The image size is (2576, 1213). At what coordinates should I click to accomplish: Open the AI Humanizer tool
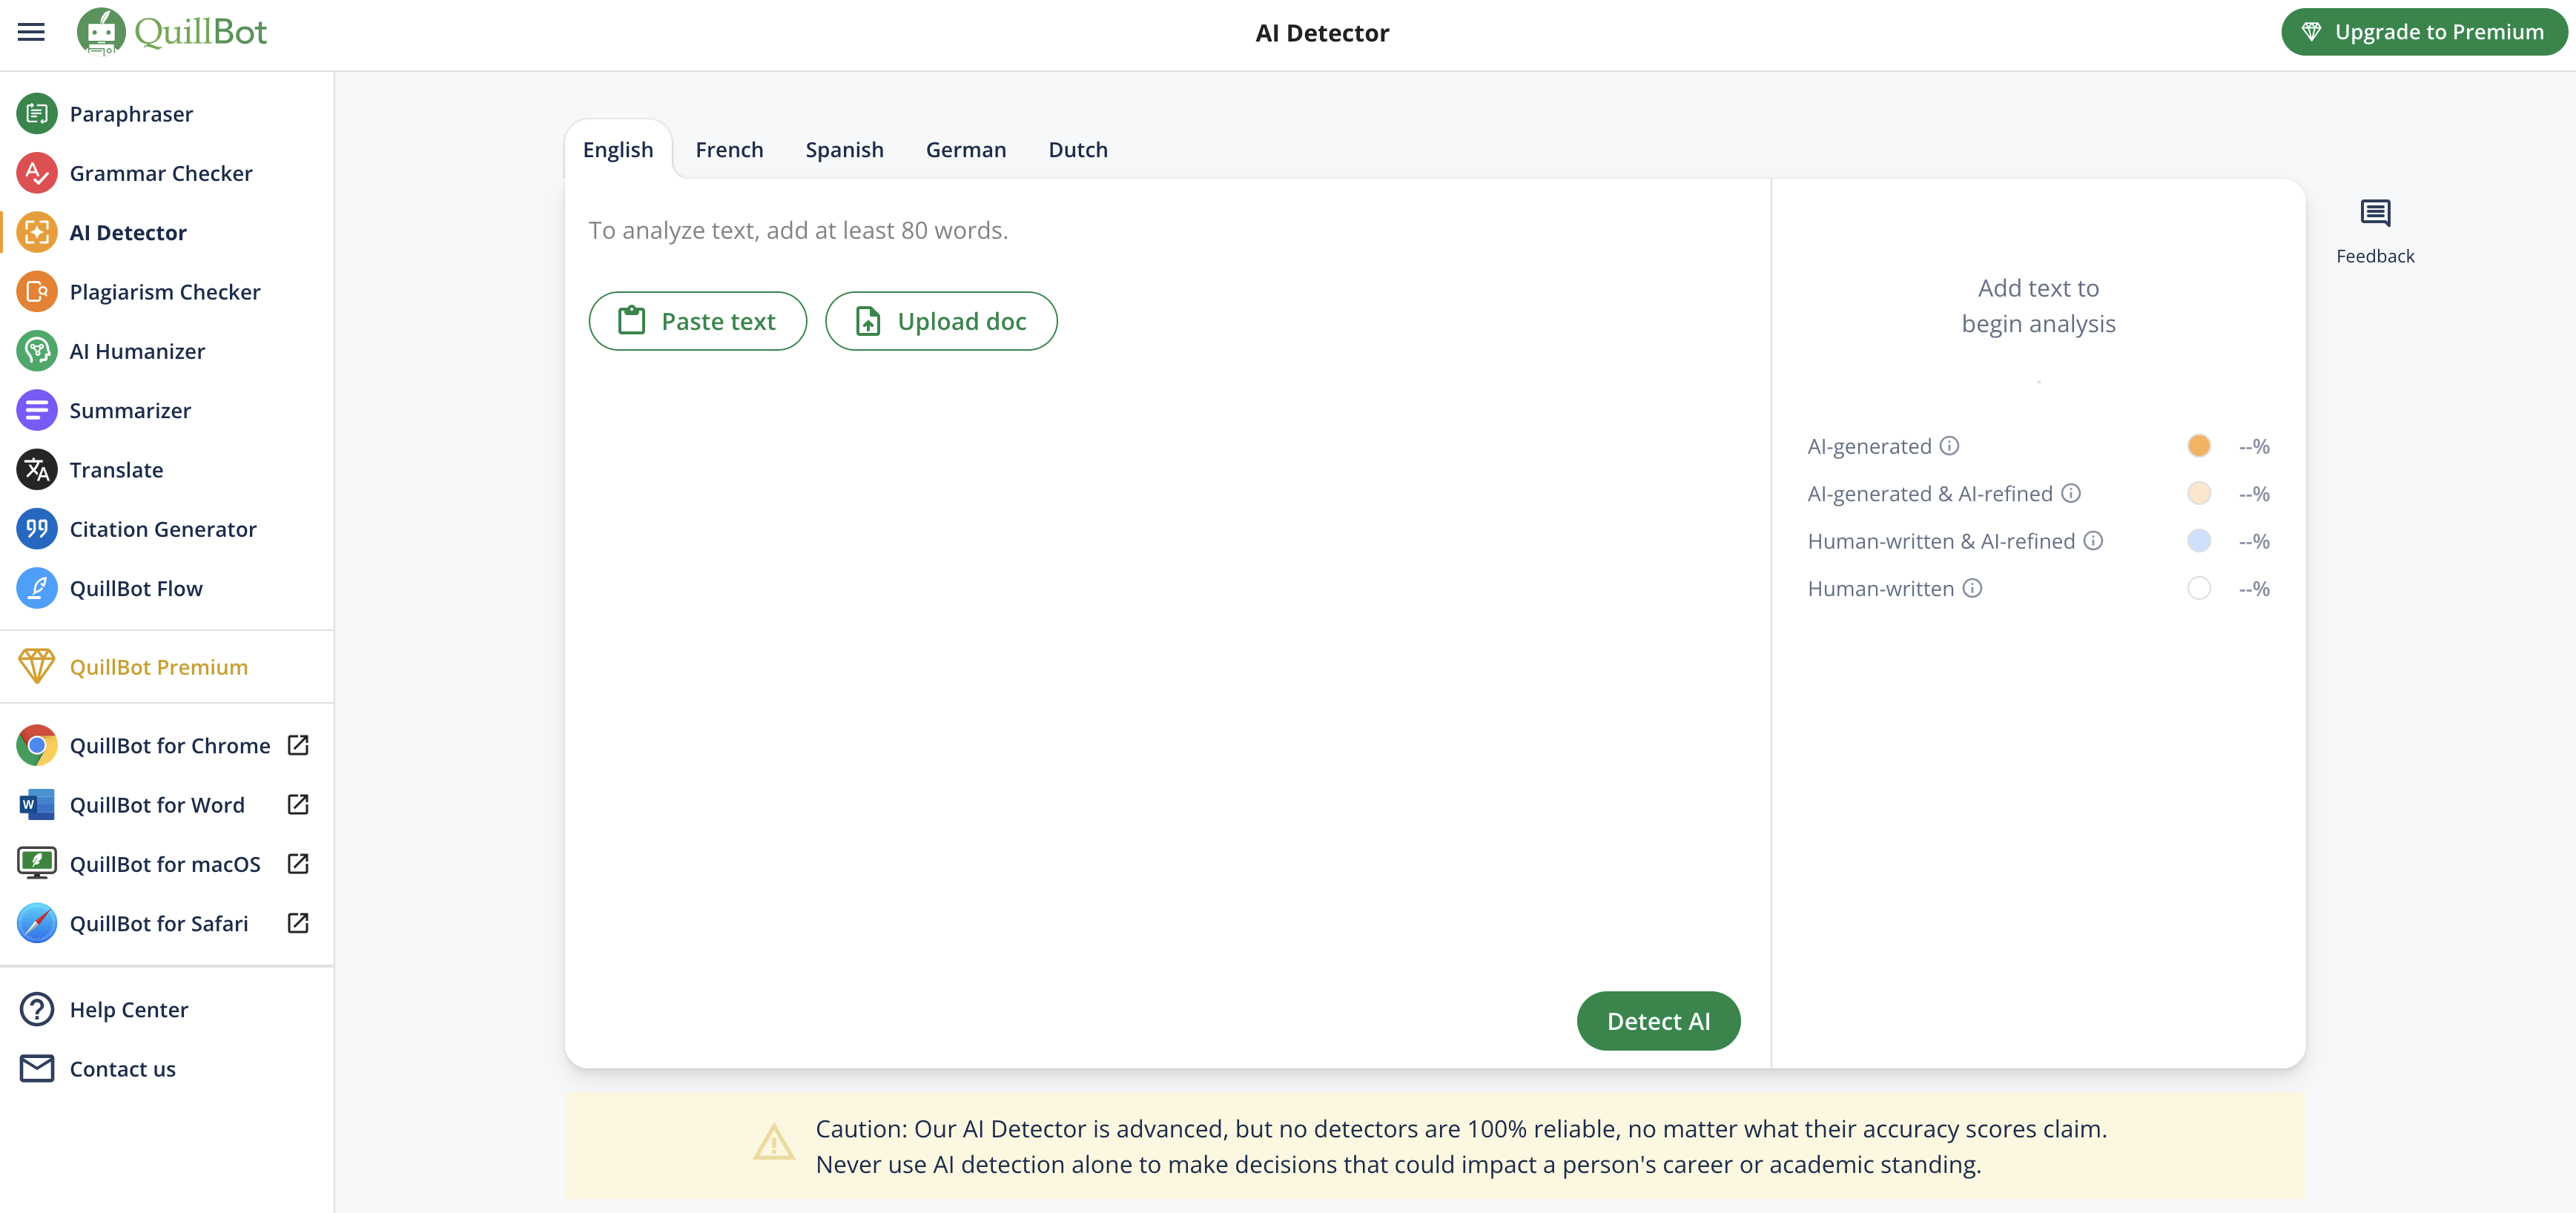pos(137,351)
